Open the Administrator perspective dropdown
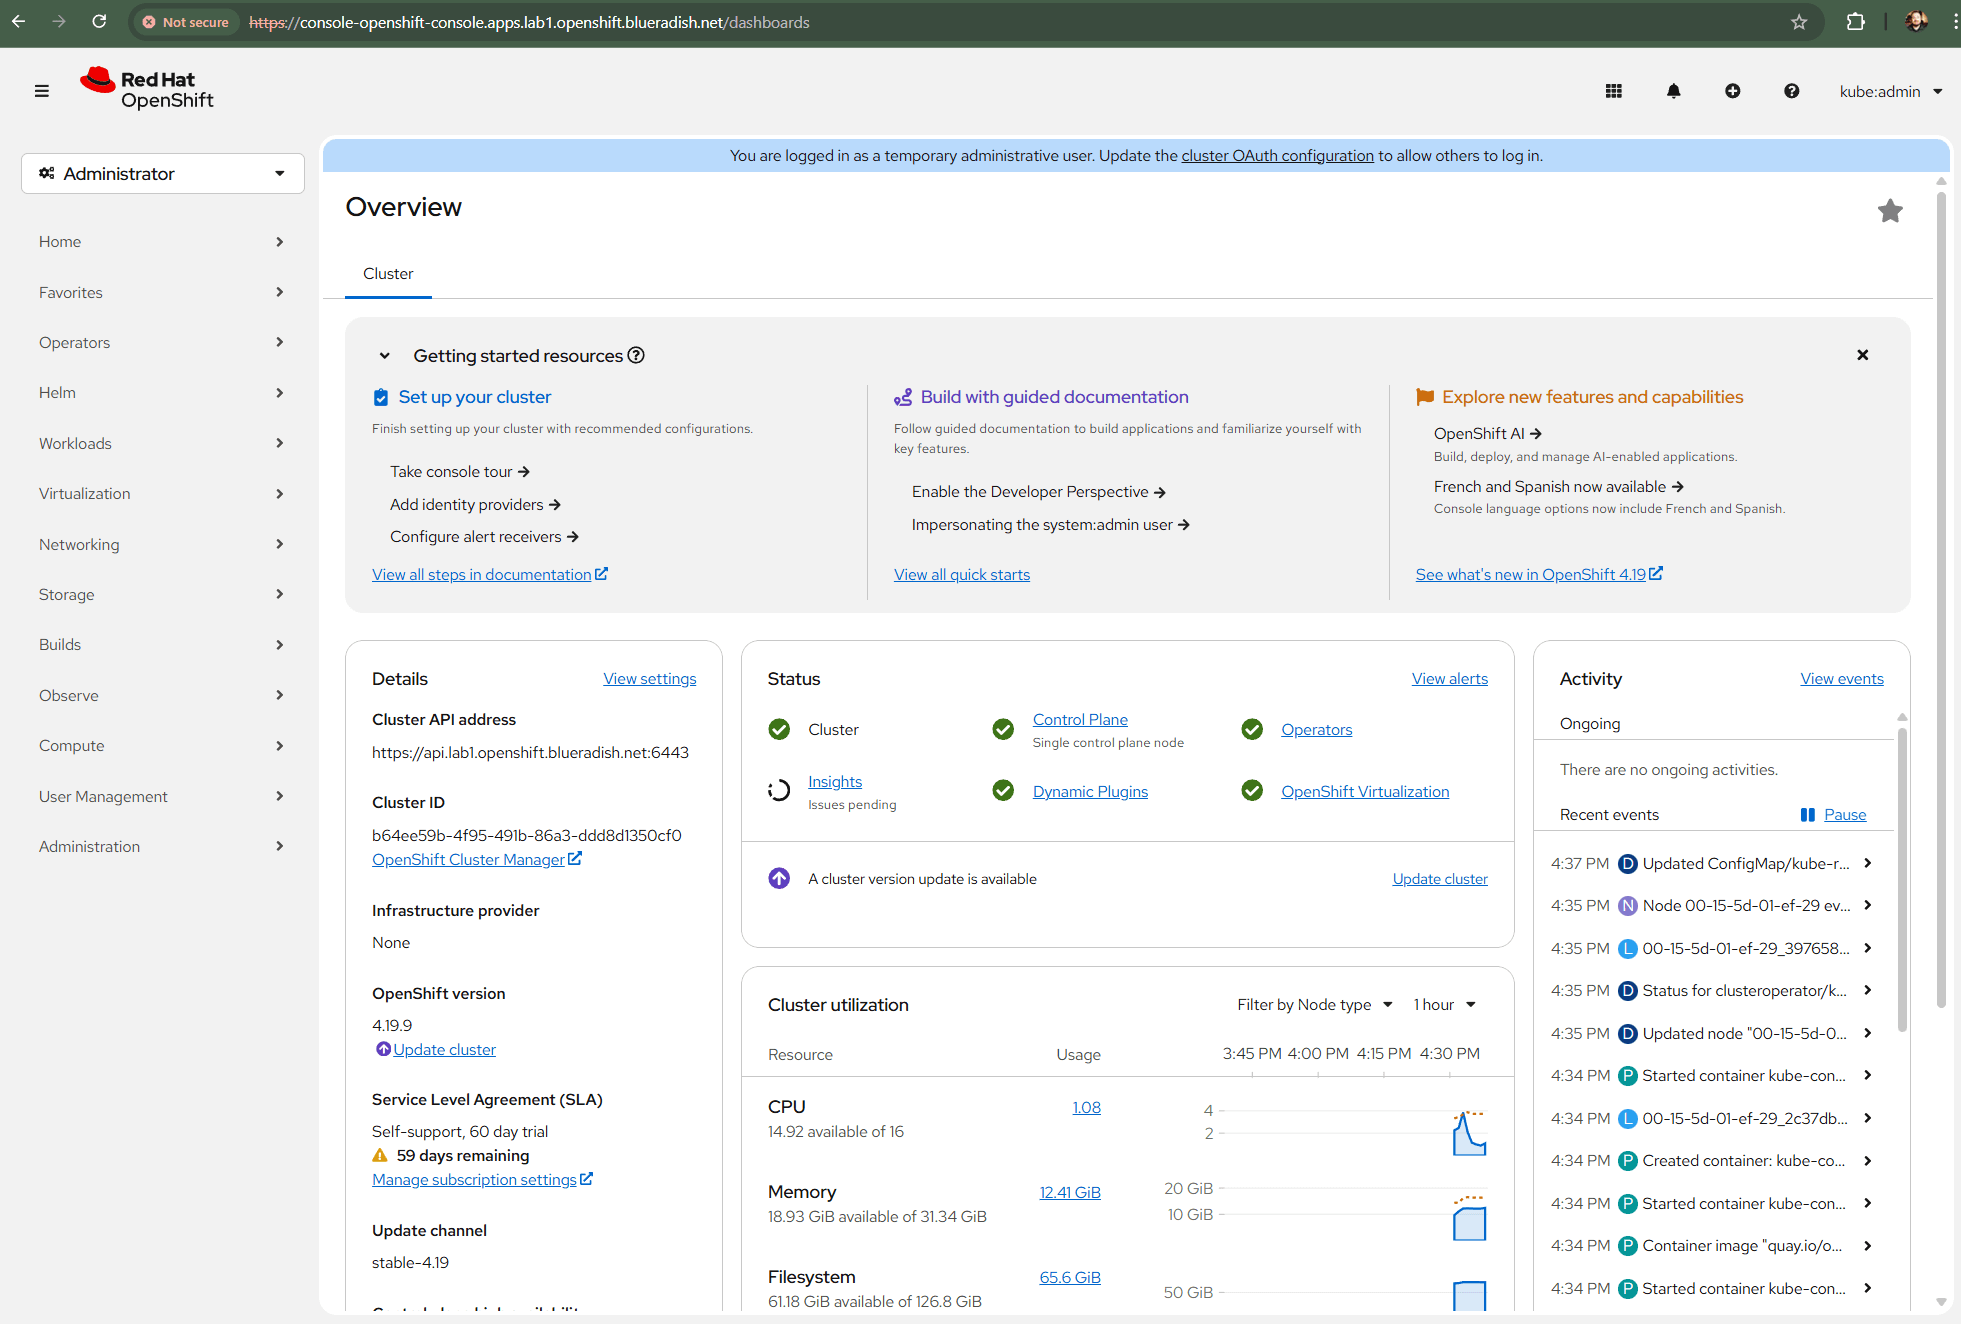The height and width of the screenshot is (1324, 1961). click(x=162, y=174)
